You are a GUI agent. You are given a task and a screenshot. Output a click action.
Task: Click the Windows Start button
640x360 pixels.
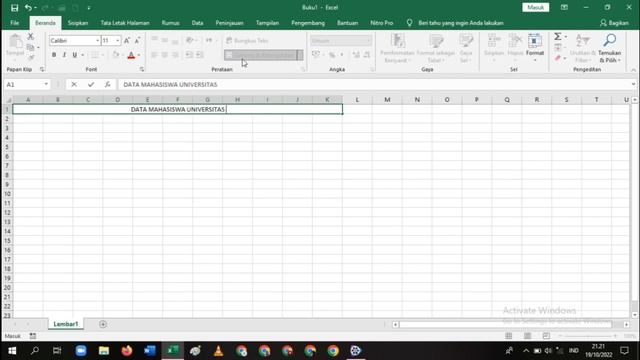(12, 351)
